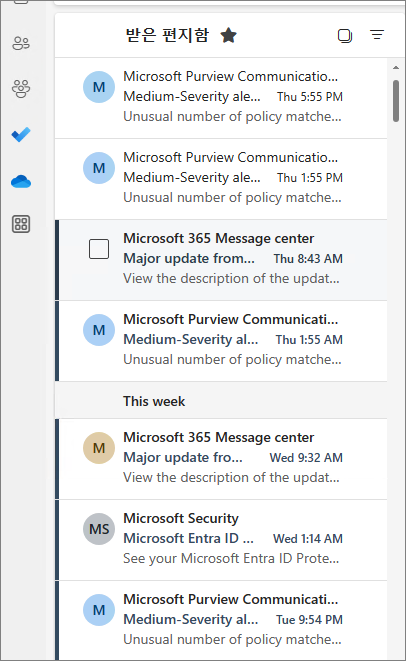Open the Microsoft Entra ID email
The width and height of the screenshot is (406, 661).
click(x=221, y=540)
